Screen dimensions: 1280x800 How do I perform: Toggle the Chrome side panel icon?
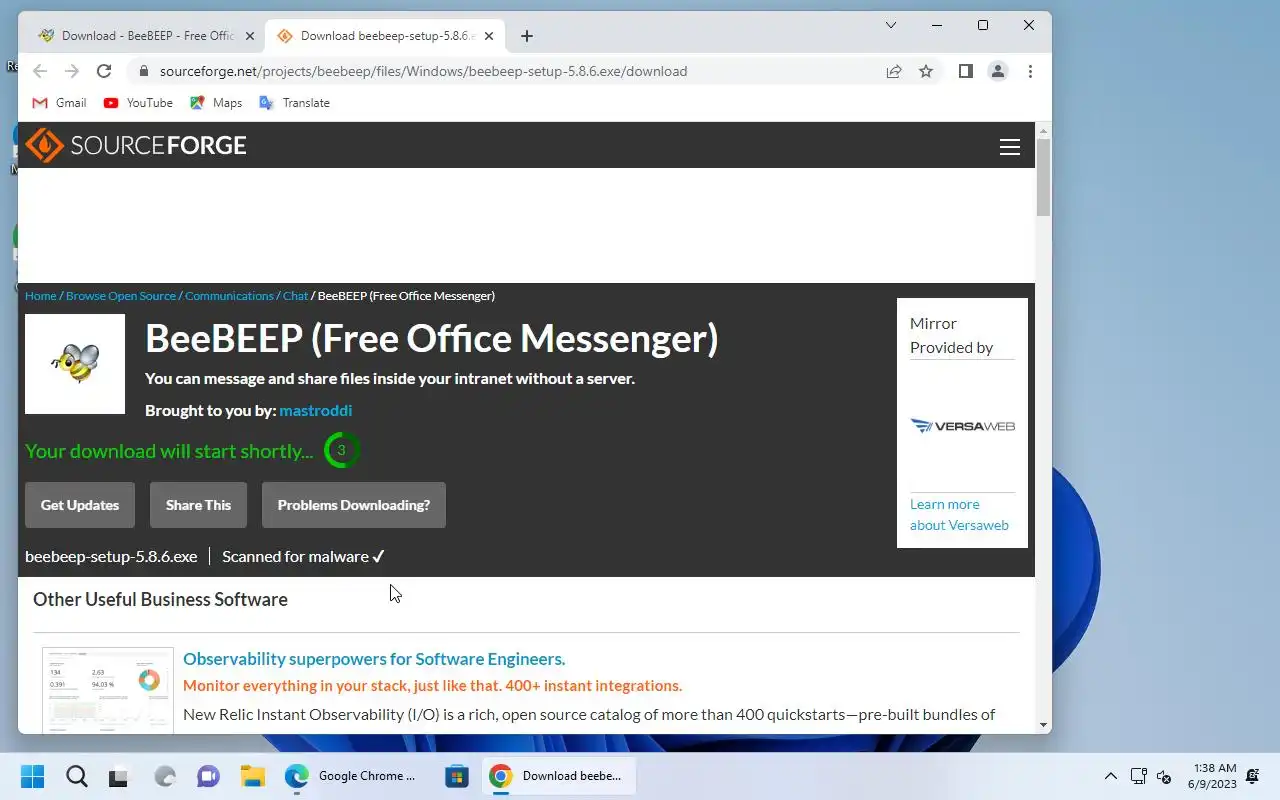pyautogui.click(x=965, y=71)
